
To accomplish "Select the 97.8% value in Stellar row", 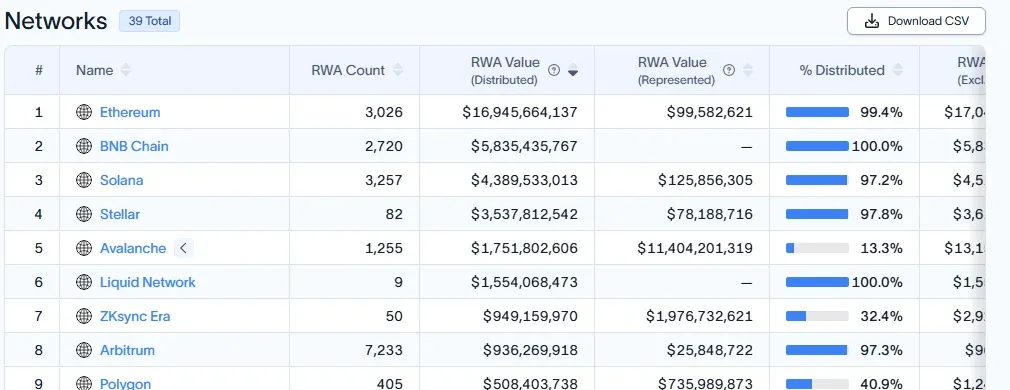I will tap(881, 214).
